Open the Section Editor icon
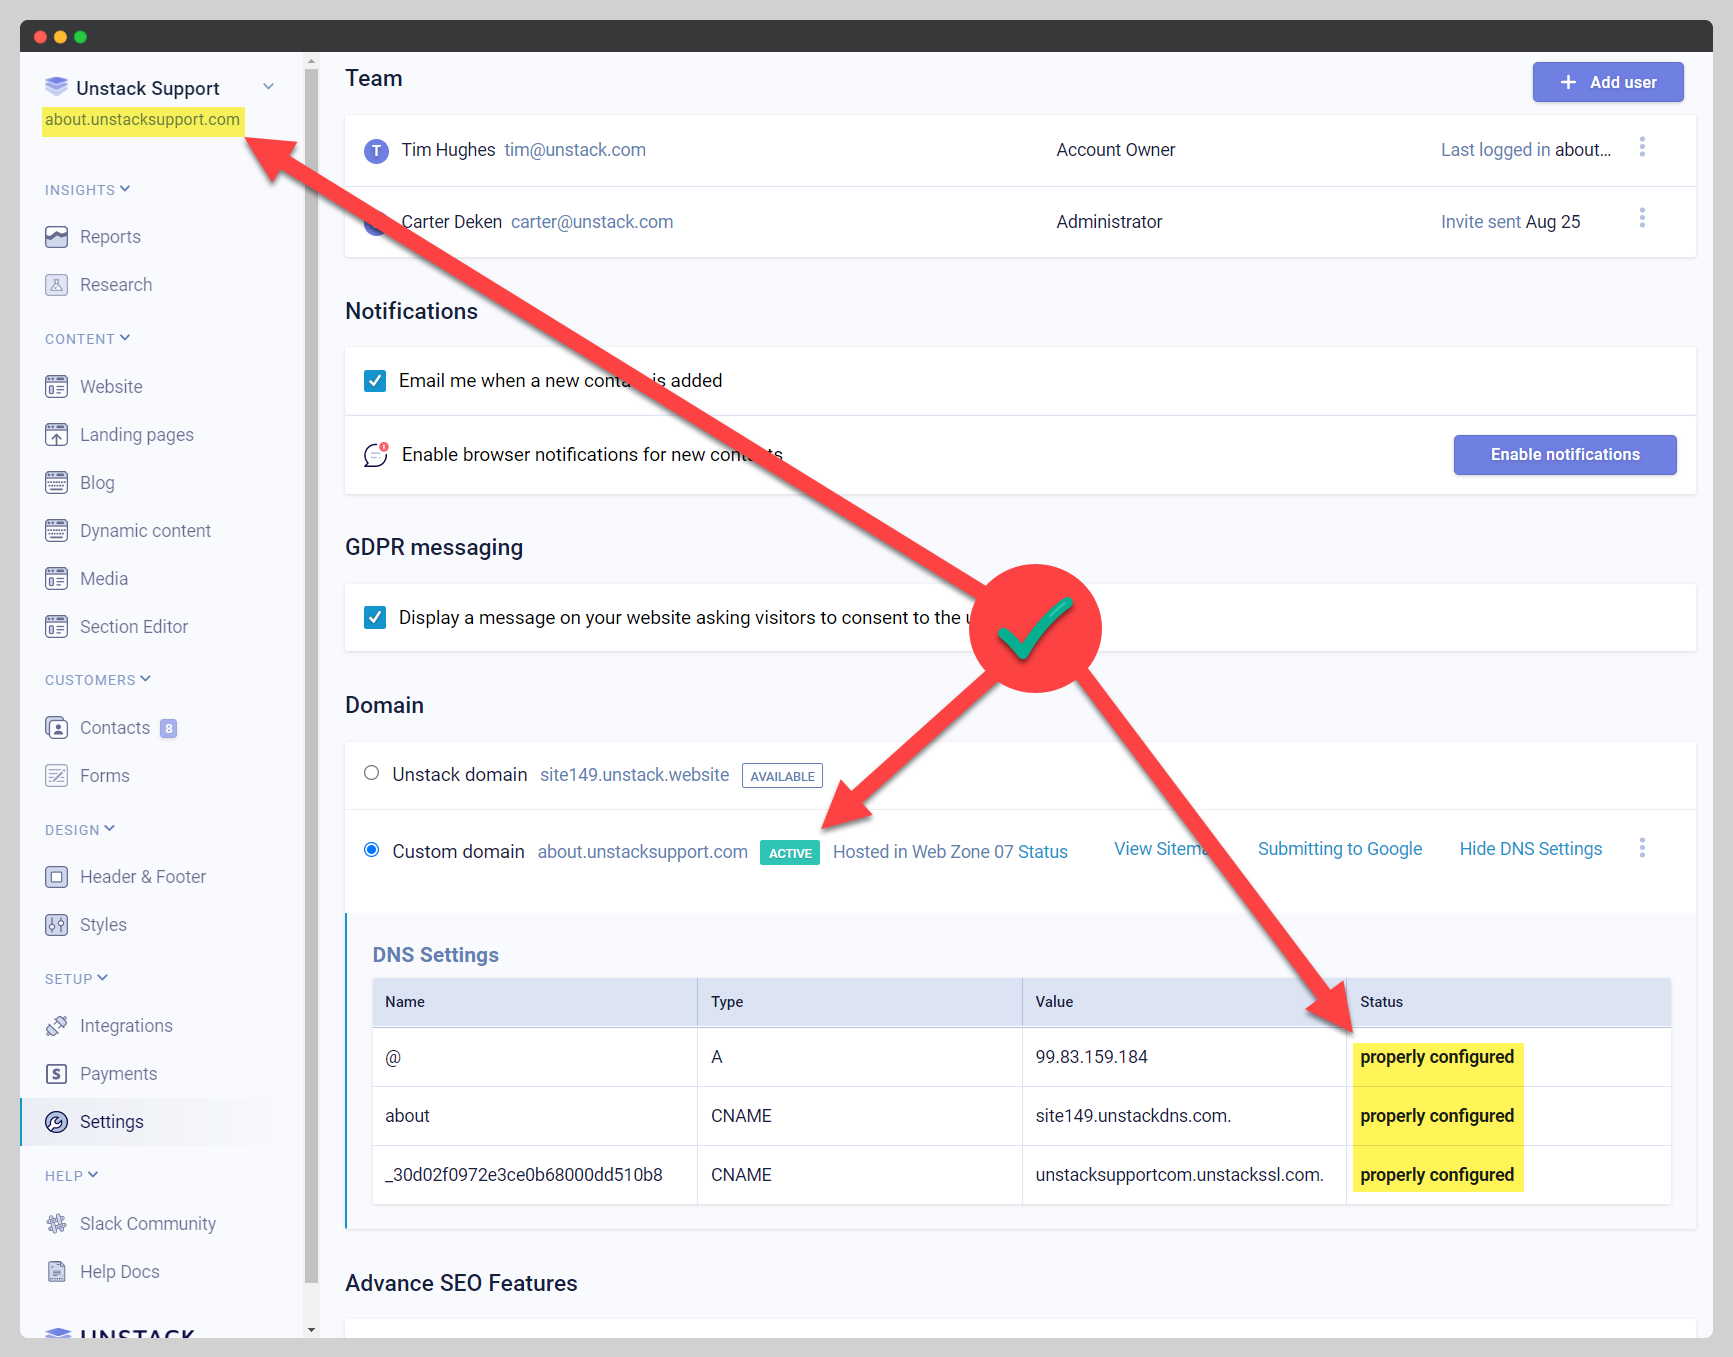This screenshot has height=1357, width=1733. 57,626
